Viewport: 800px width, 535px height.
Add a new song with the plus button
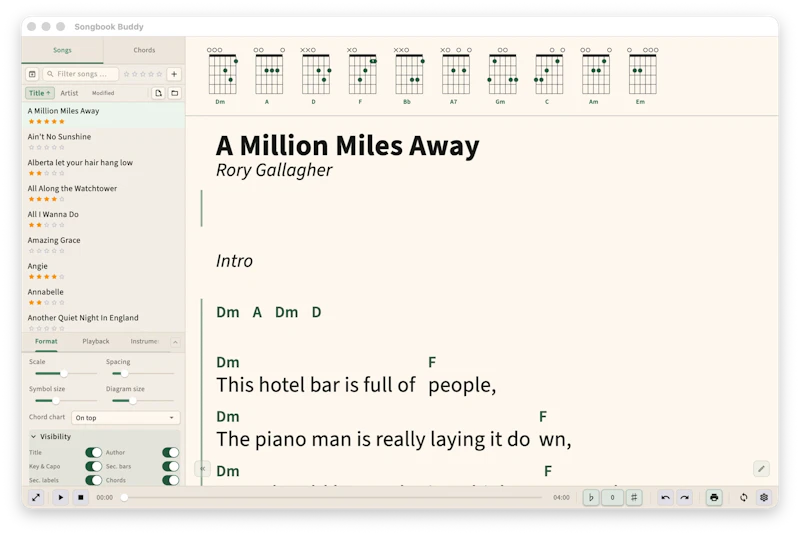[174, 74]
